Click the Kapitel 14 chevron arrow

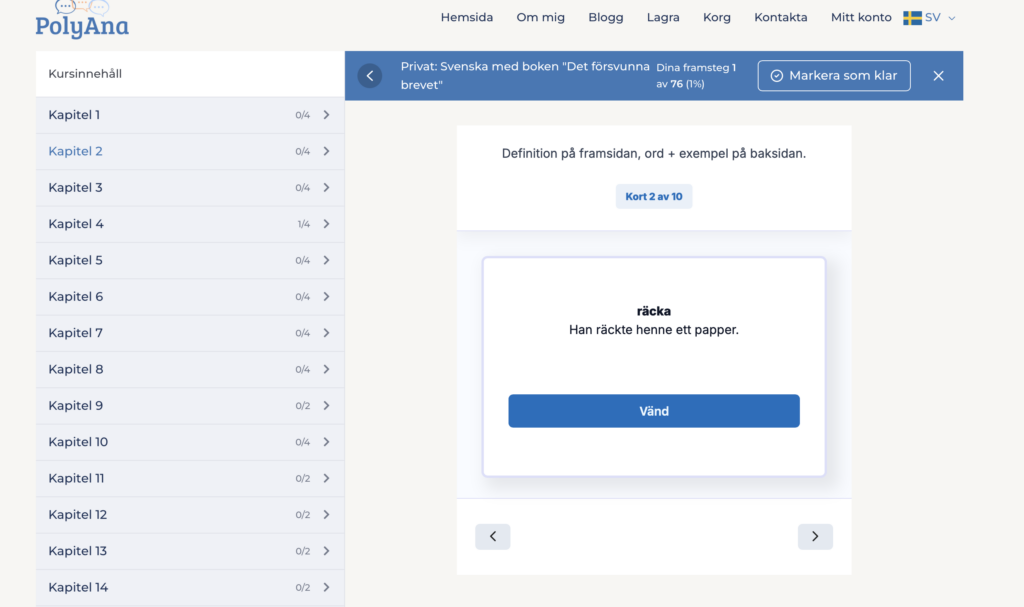coord(326,588)
